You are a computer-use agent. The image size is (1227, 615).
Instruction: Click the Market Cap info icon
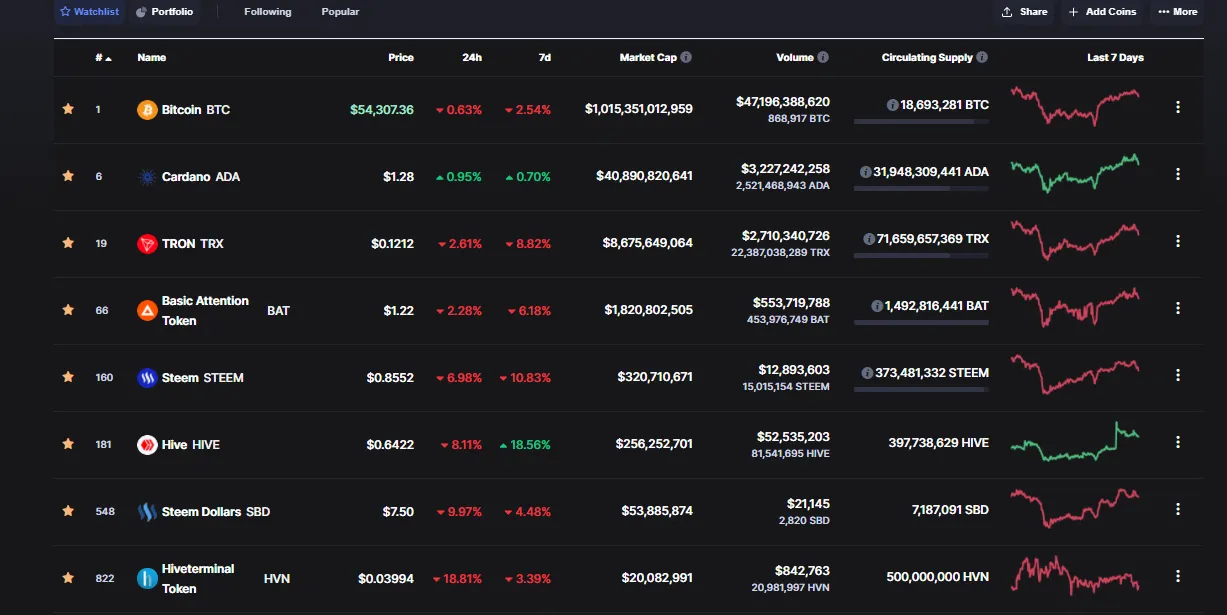[x=686, y=58]
